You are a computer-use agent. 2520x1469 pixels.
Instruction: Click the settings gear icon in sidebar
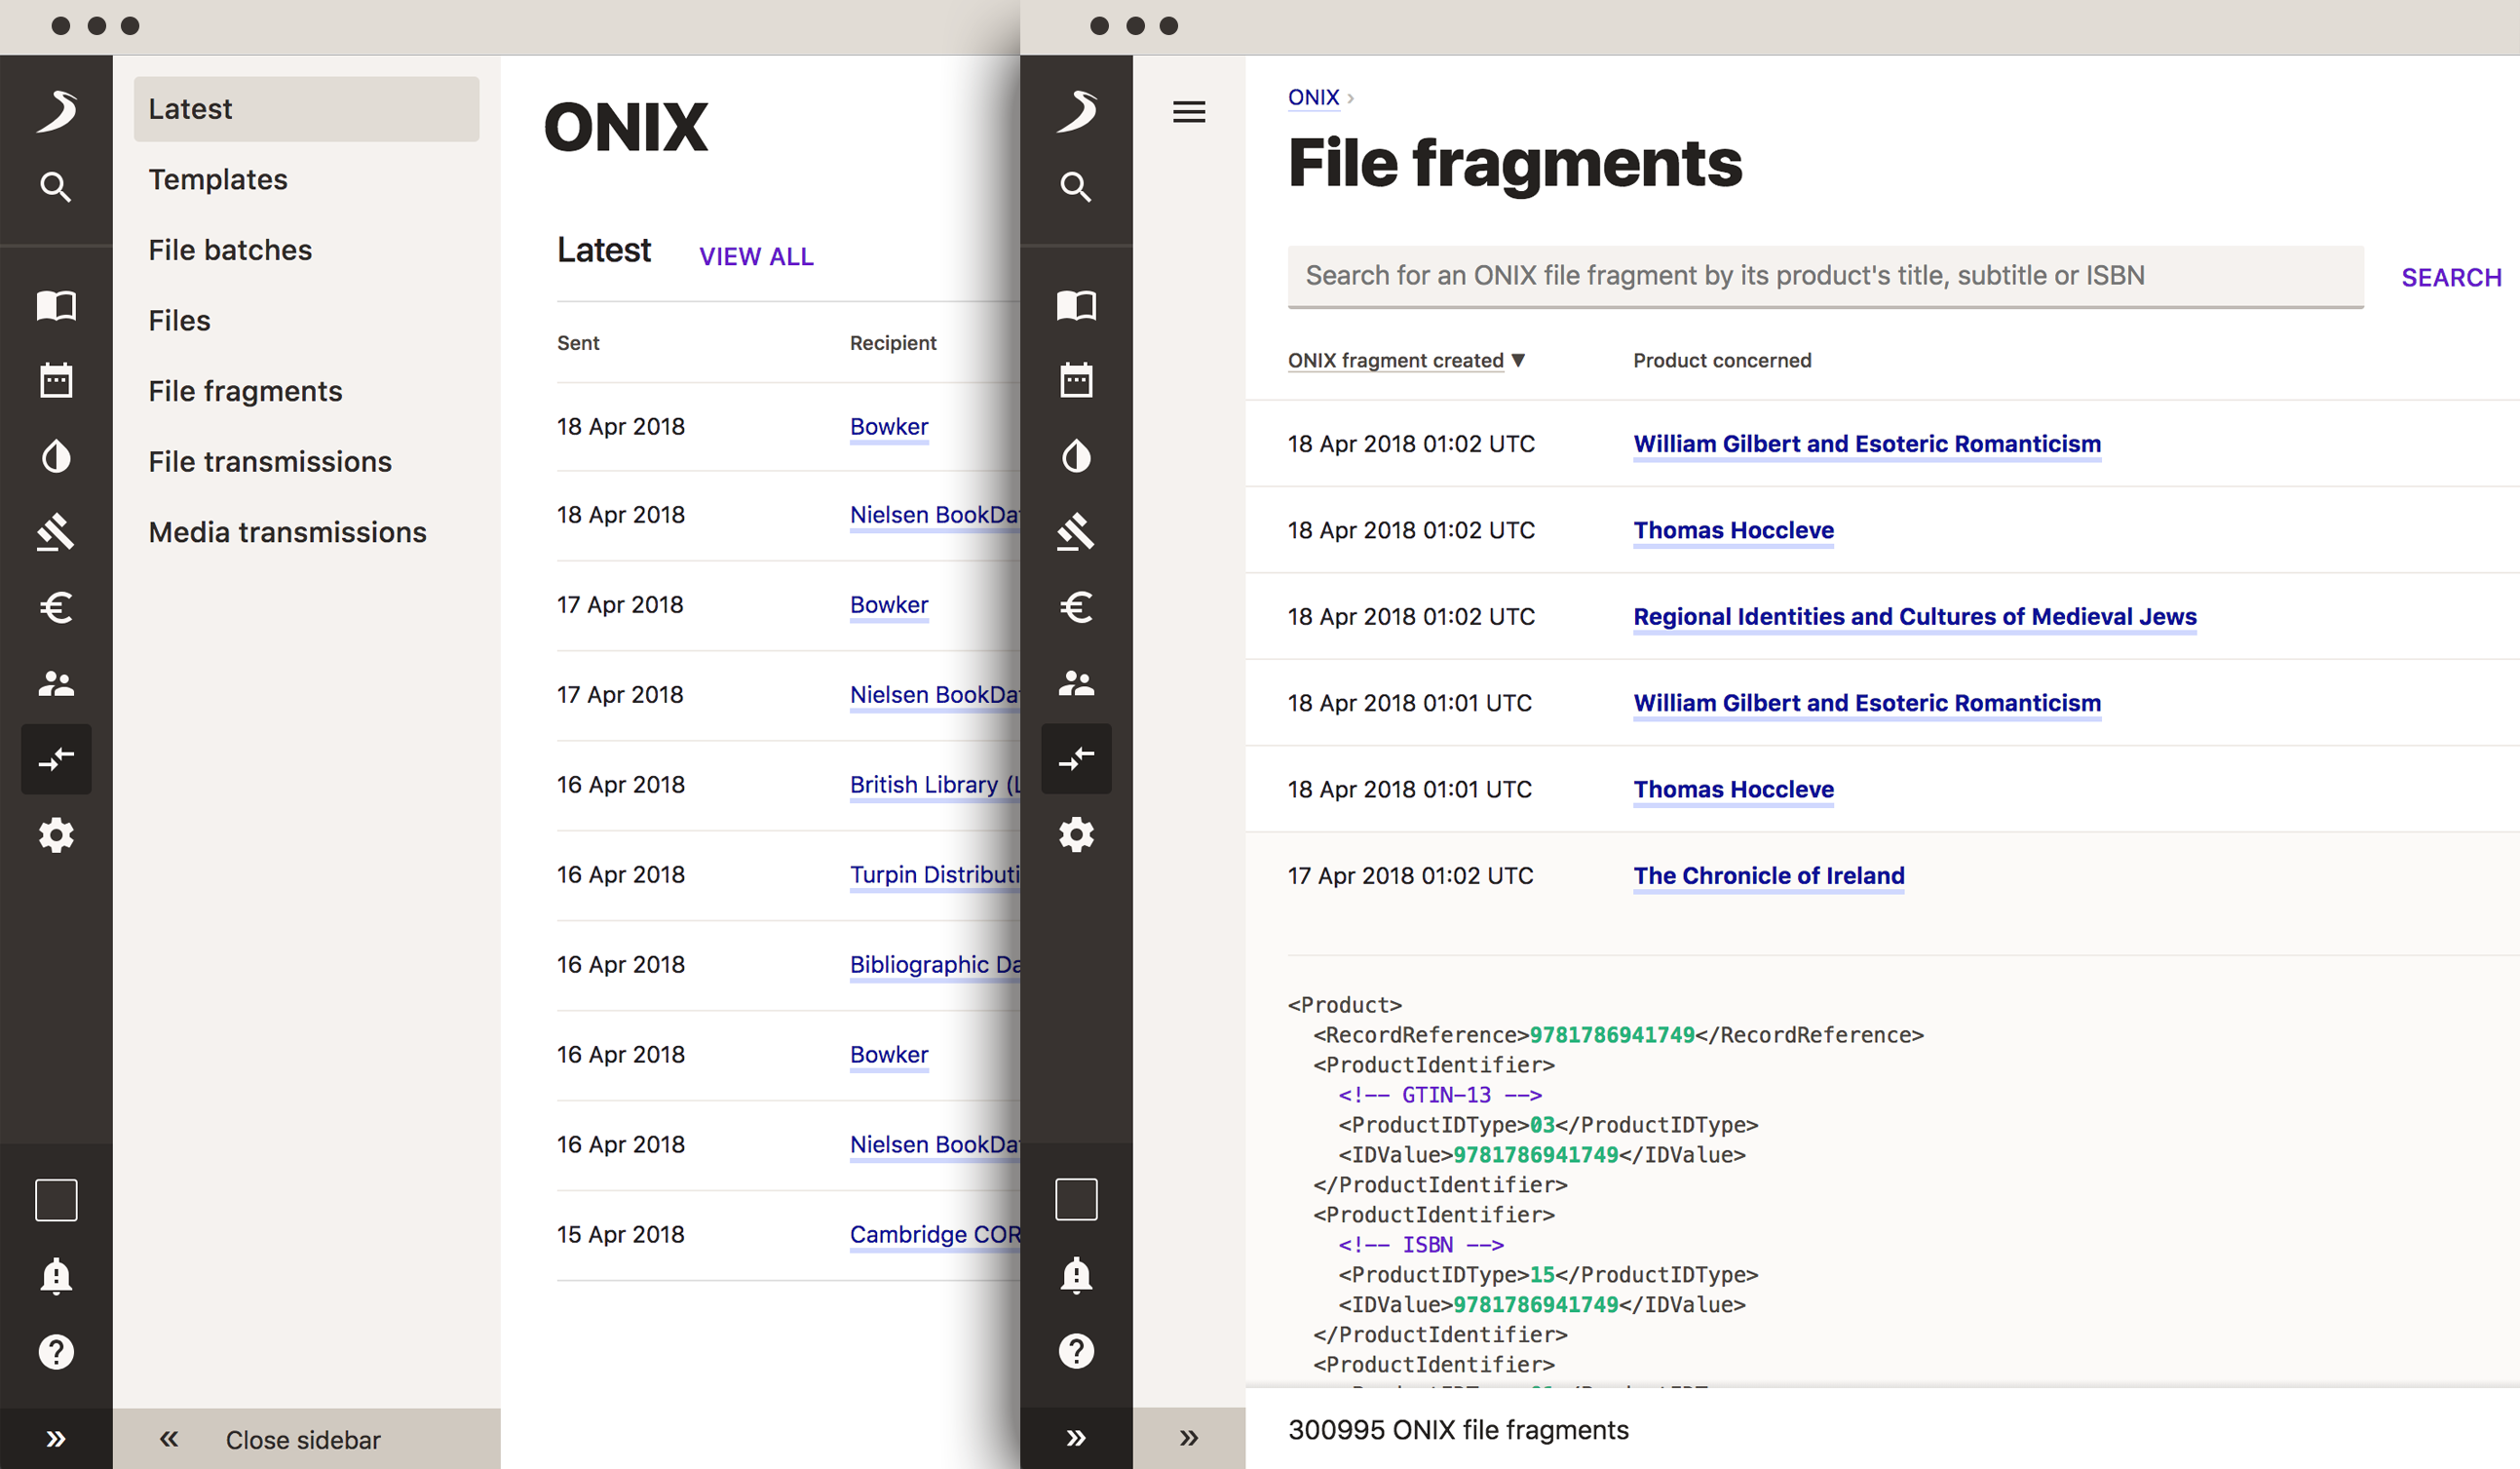click(56, 834)
